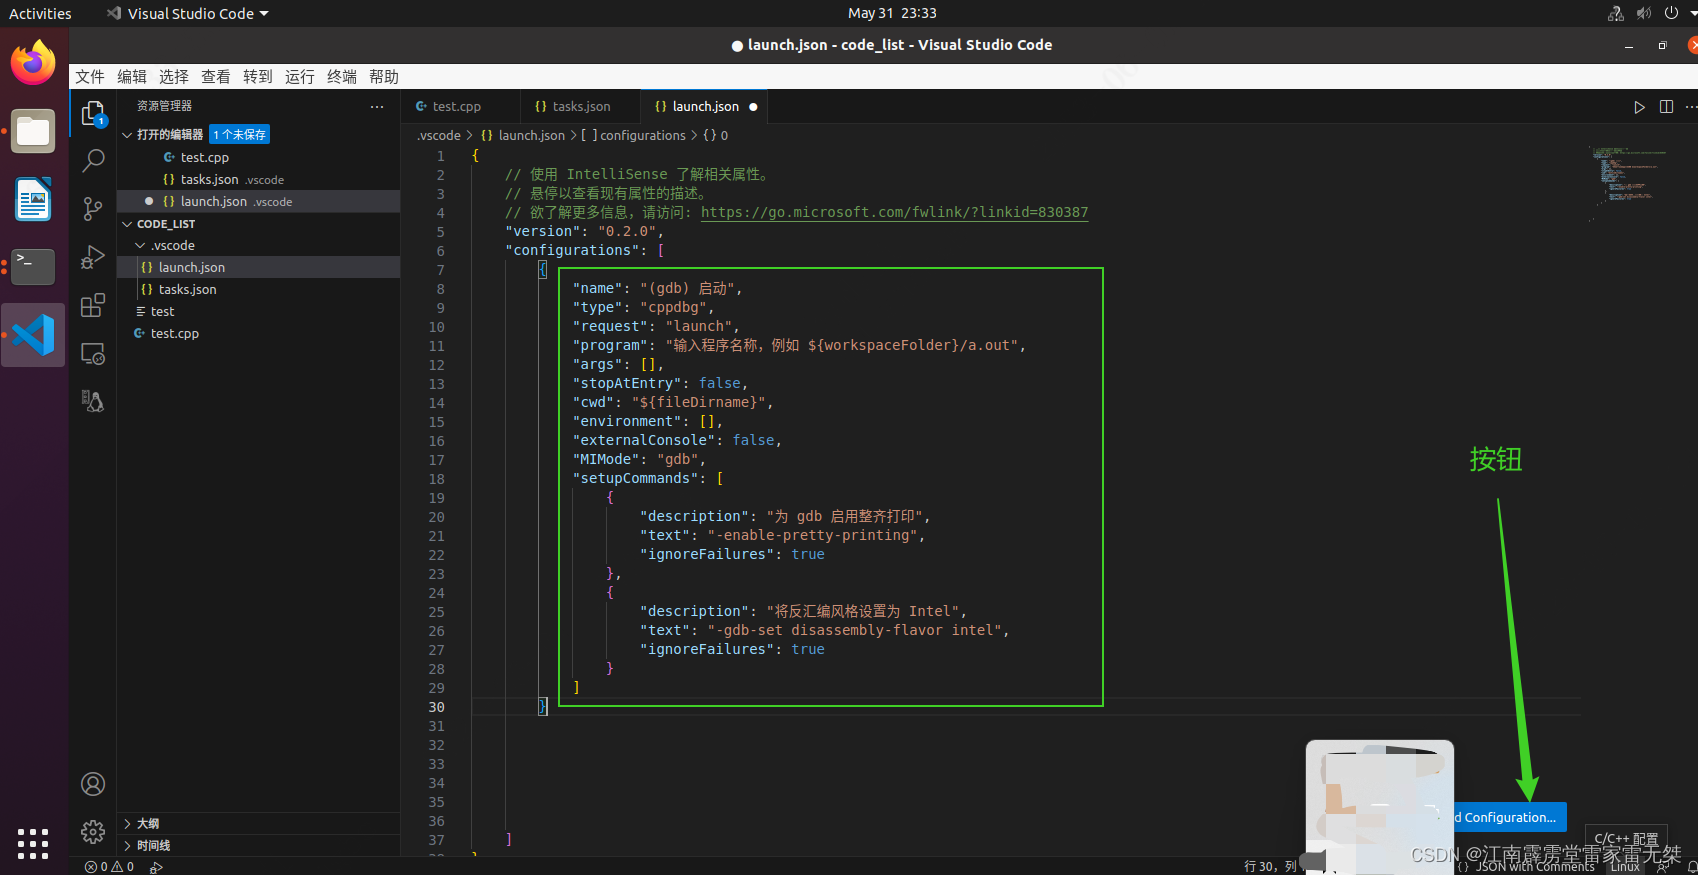Click the 1 个未保存 unsaved badge
This screenshot has height=875, width=1698.
point(239,135)
